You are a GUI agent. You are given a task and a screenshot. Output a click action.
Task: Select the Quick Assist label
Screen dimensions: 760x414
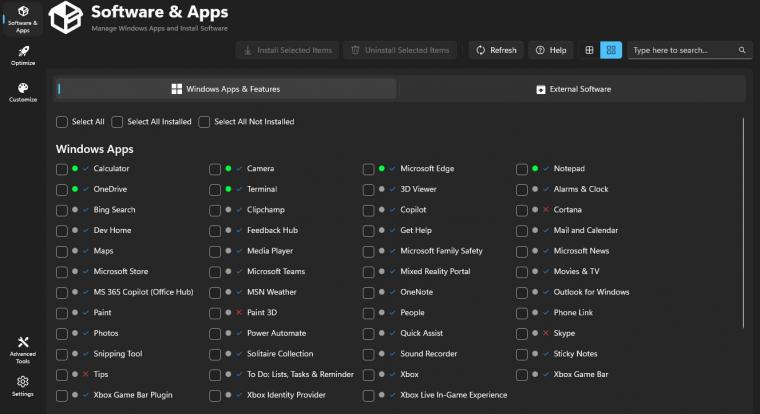[x=422, y=333]
